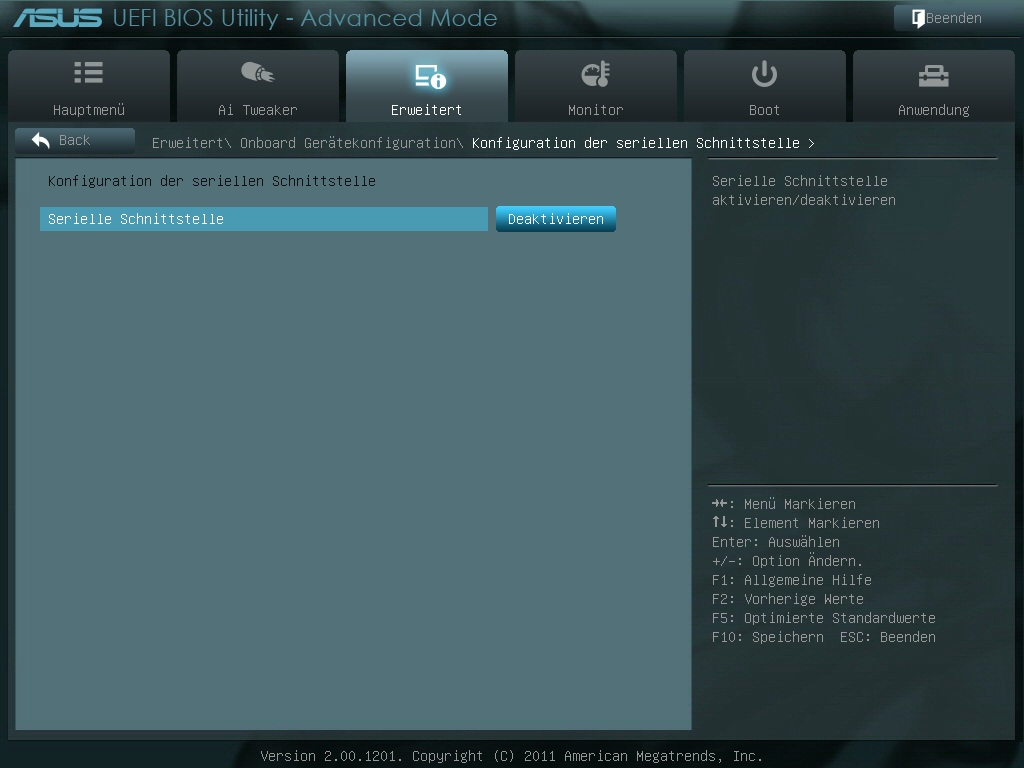The width and height of the screenshot is (1024, 768).
Task: Click the Ai Tweaker rocket icon
Action: coord(258,72)
